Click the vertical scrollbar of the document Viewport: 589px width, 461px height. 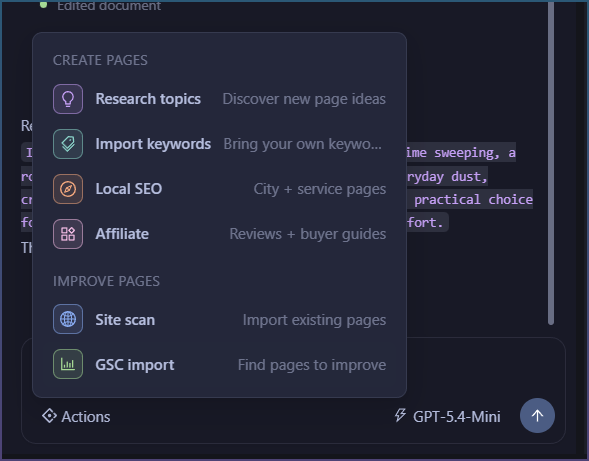coord(551,162)
